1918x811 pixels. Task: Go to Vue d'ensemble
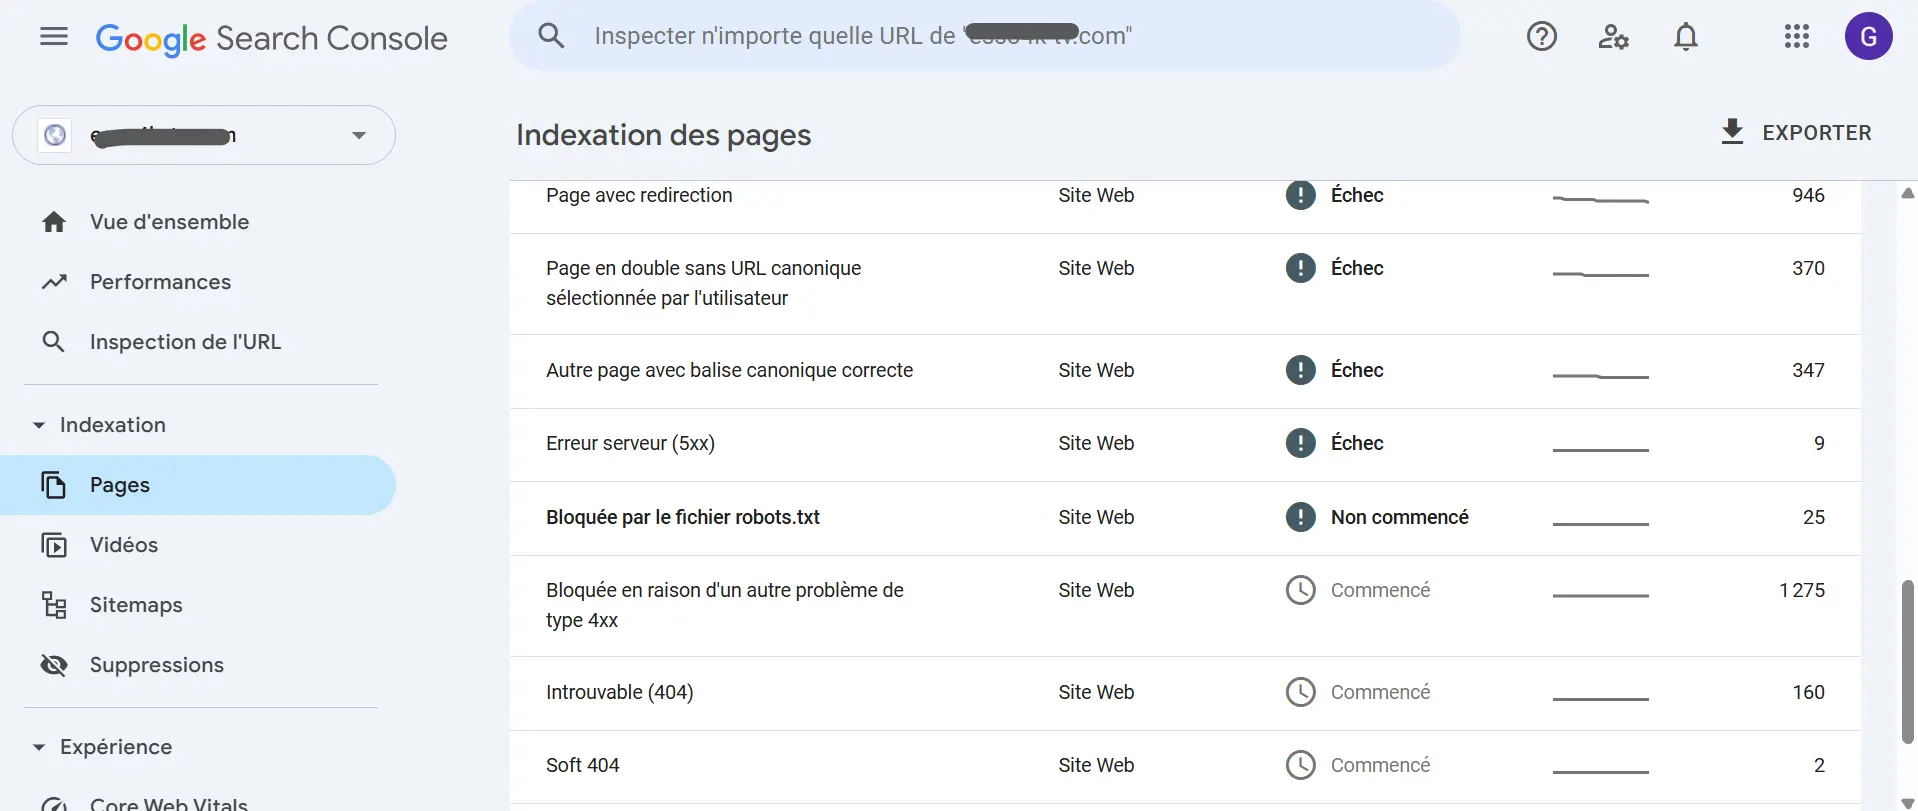[x=169, y=222]
